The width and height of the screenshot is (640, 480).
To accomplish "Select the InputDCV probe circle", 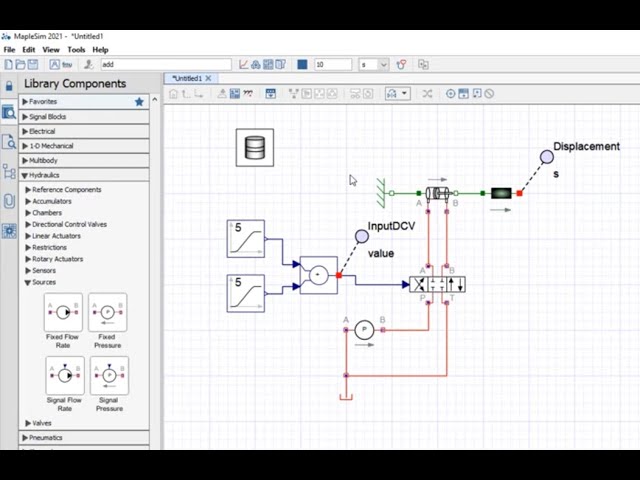I will (362, 236).
